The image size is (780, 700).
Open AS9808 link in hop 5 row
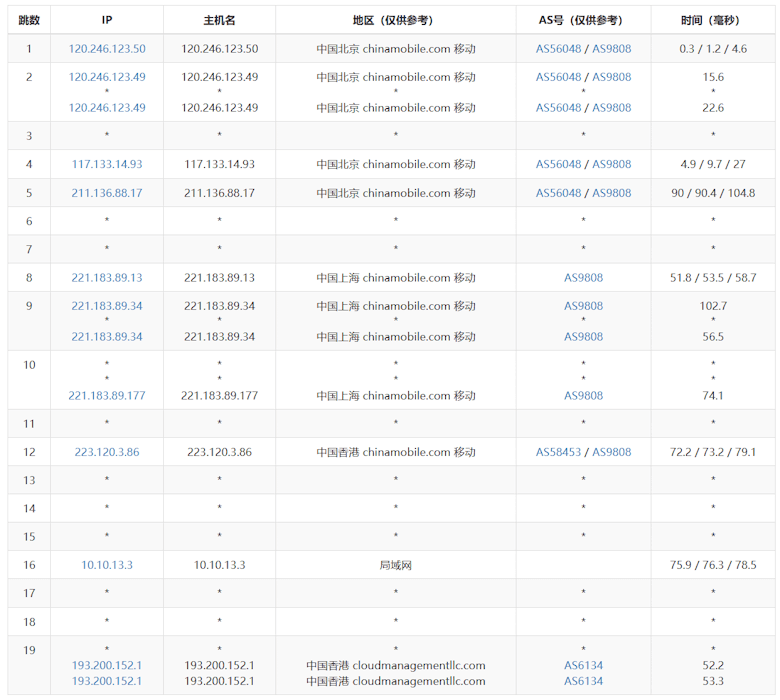coord(611,193)
